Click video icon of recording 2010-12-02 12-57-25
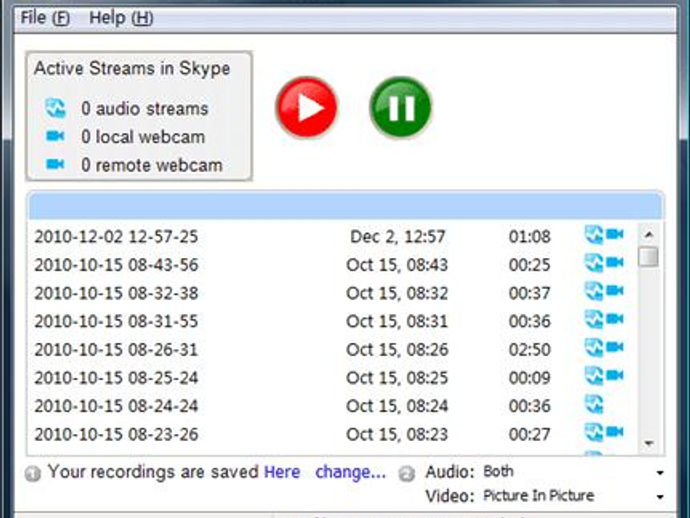690x518 pixels. point(615,234)
